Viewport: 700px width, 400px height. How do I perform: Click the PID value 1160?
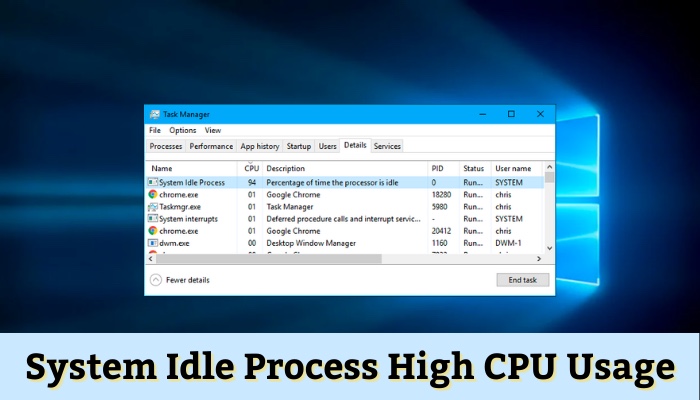pos(439,243)
